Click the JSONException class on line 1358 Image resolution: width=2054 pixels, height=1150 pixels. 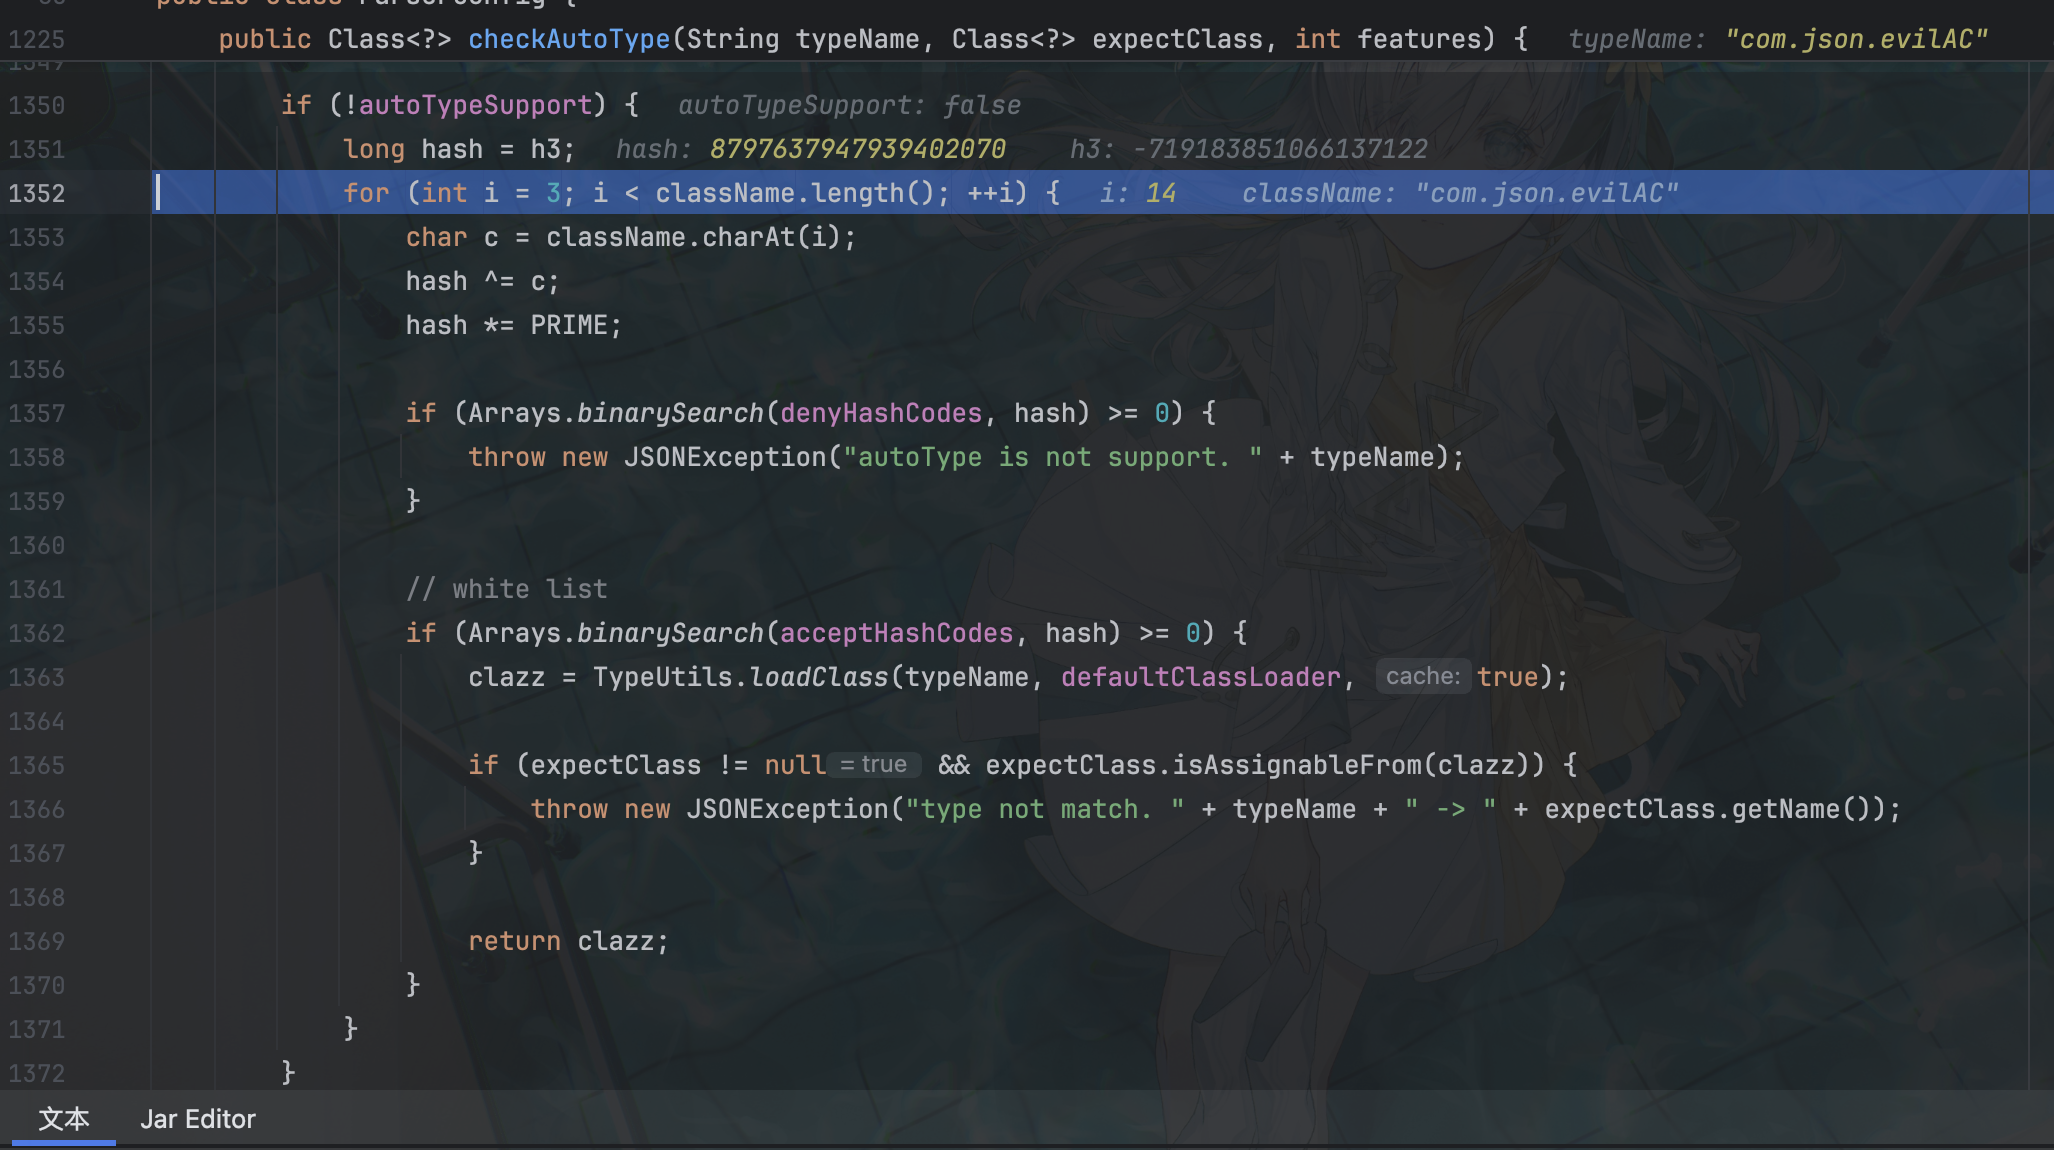[x=724, y=457]
